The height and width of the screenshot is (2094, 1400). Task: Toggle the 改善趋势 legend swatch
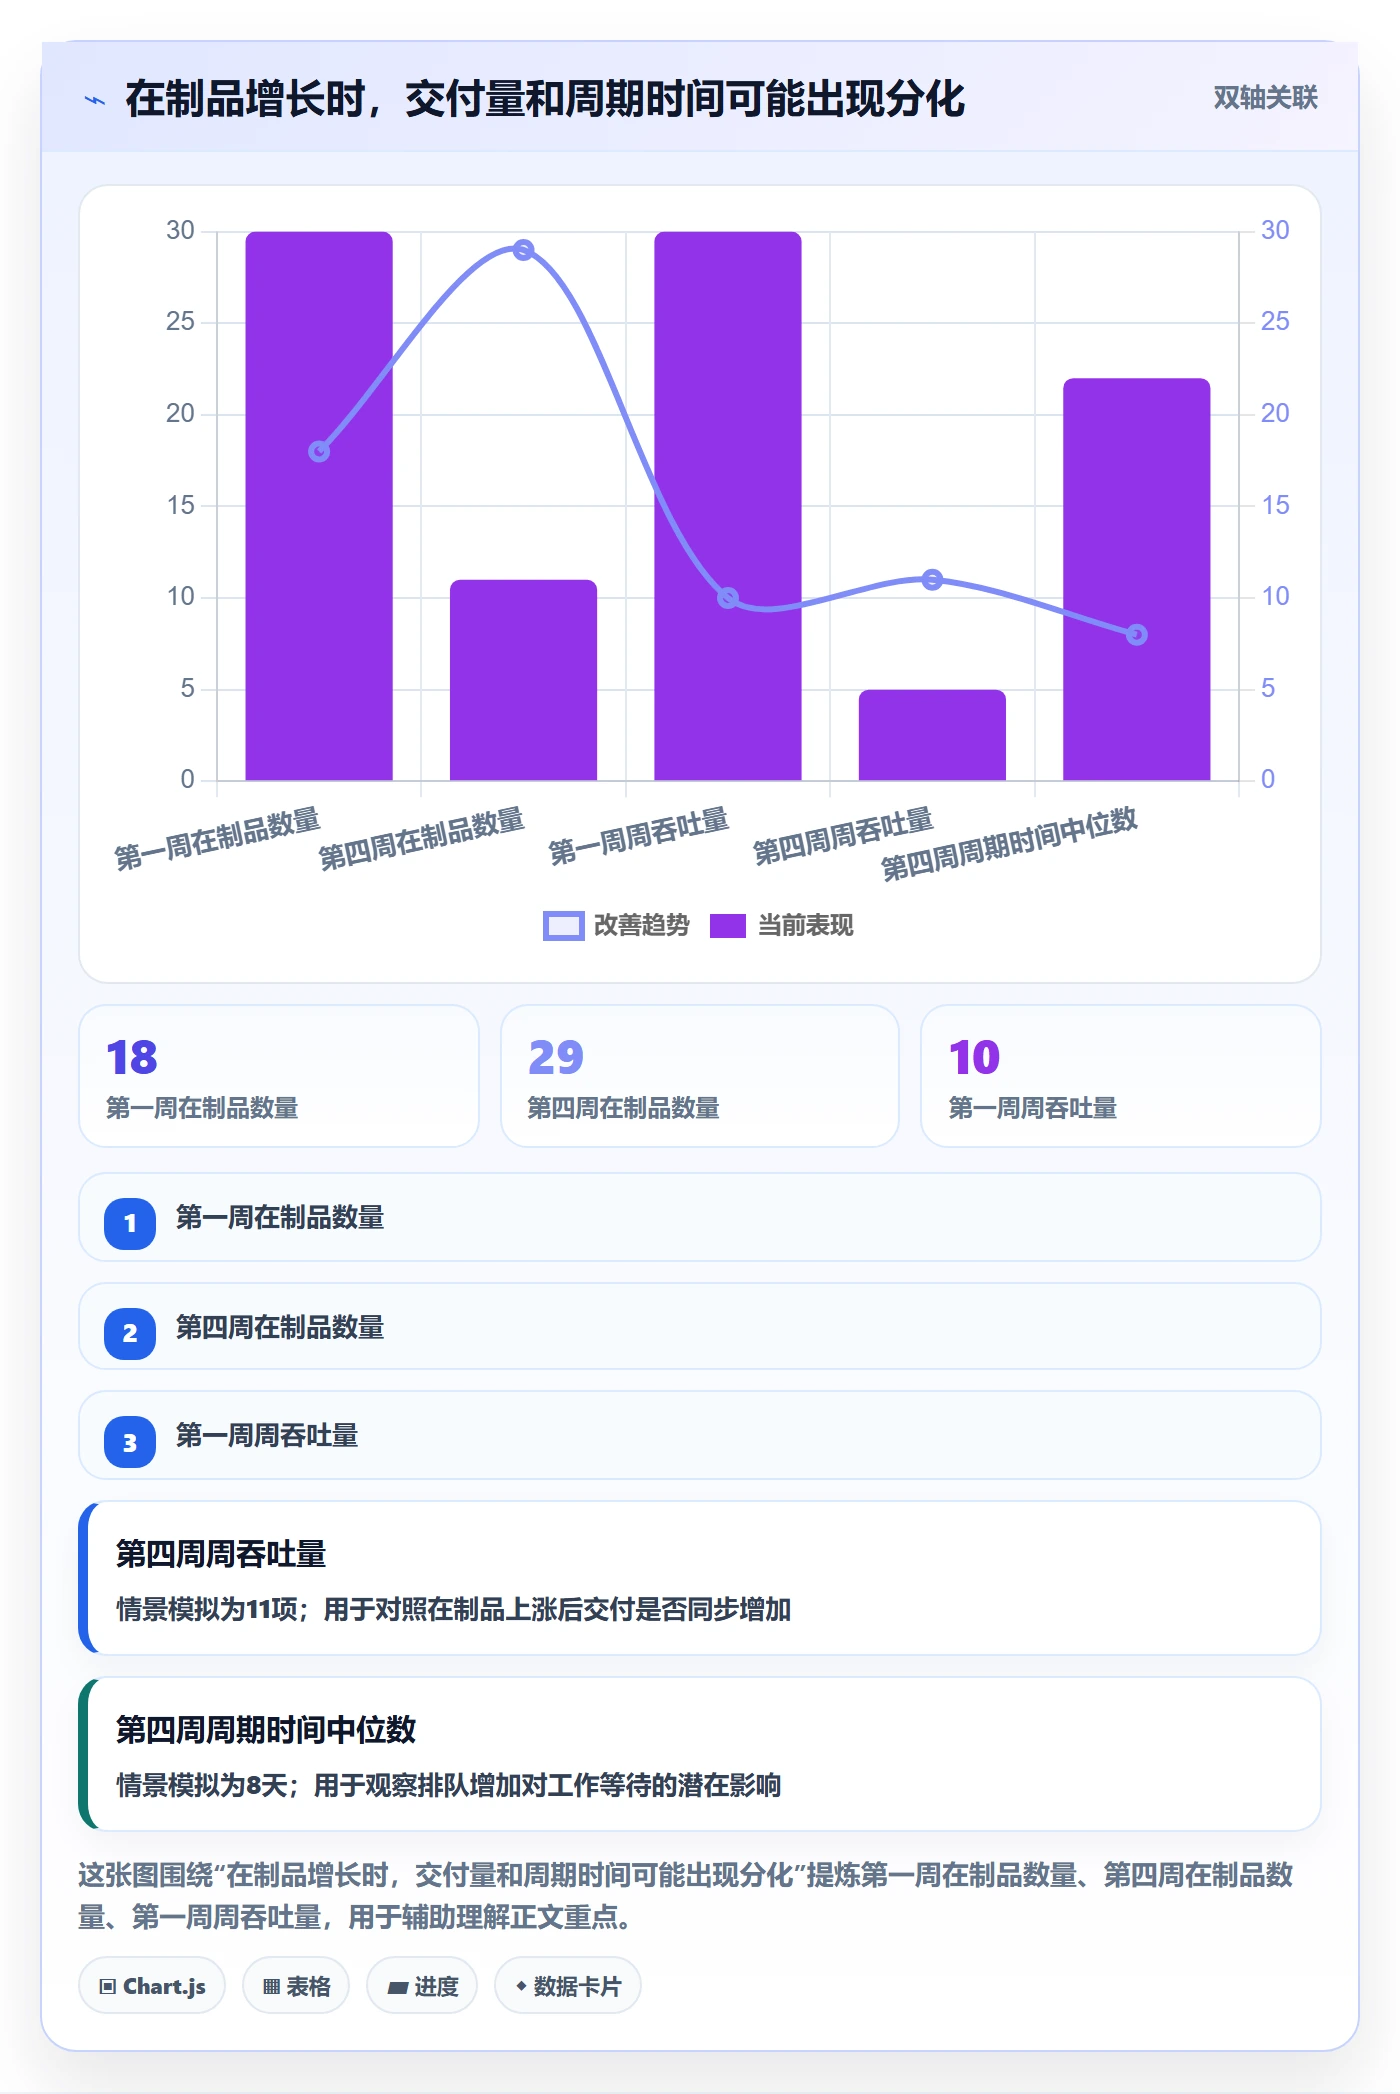click(563, 926)
